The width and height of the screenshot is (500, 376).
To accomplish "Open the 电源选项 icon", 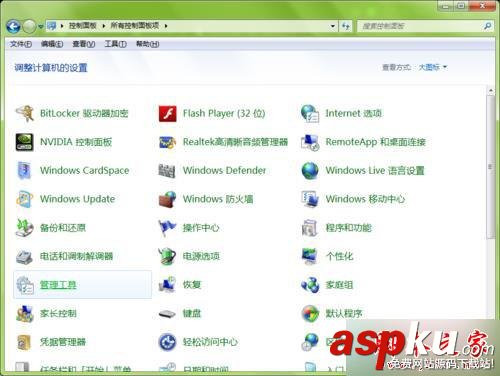I will tap(167, 256).
